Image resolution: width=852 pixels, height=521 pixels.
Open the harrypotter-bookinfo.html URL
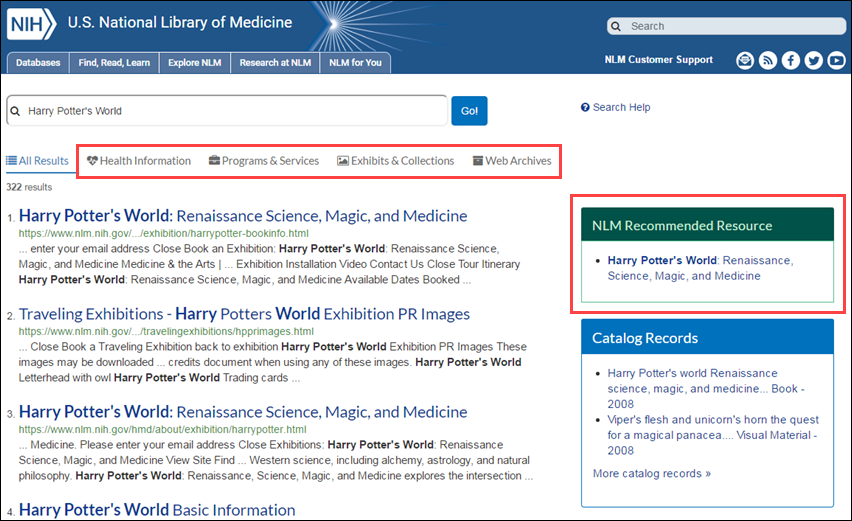(x=164, y=234)
